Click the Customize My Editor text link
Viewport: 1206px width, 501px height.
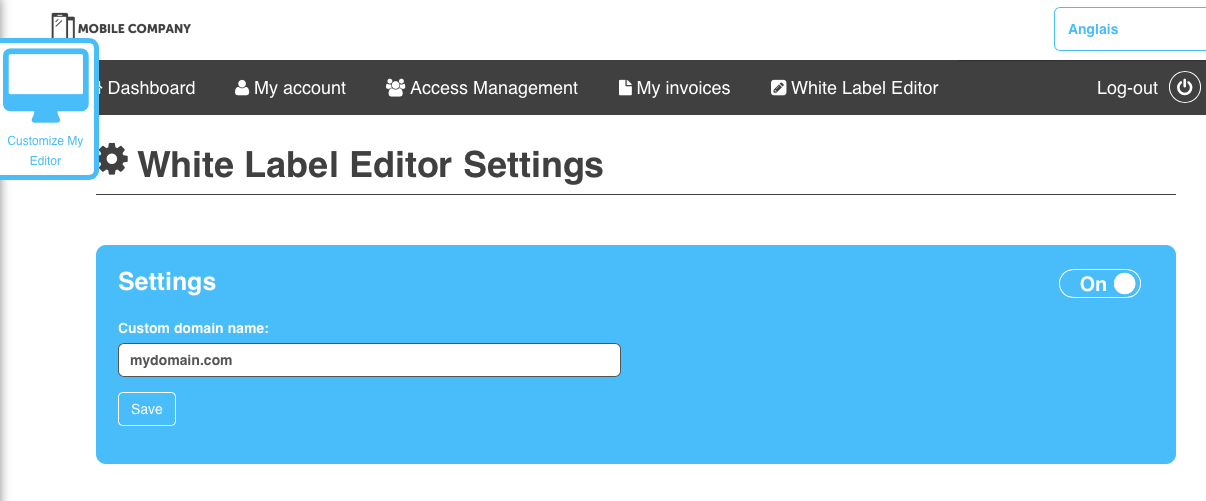45,151
